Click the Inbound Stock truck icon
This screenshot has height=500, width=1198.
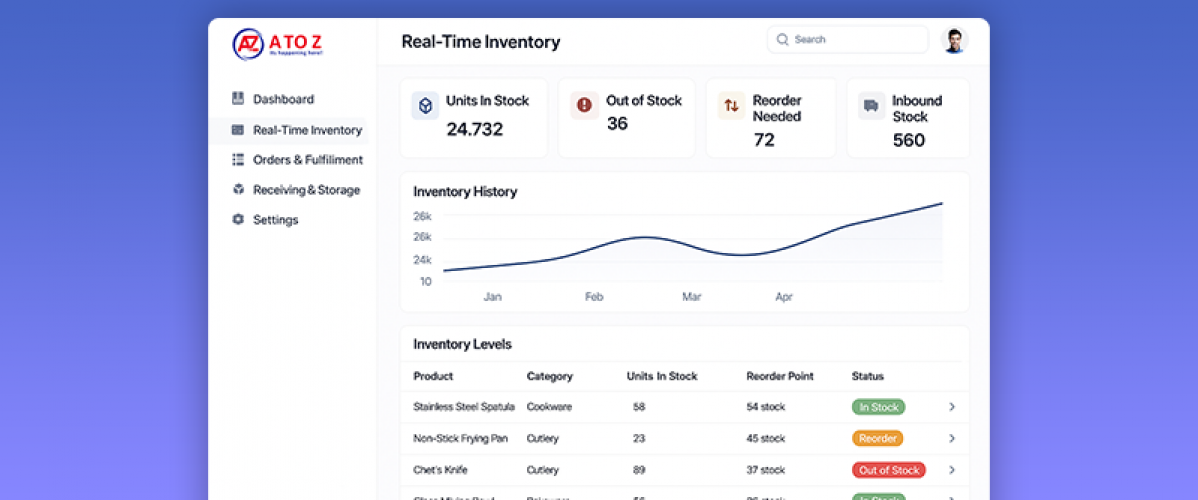point(871,106)
